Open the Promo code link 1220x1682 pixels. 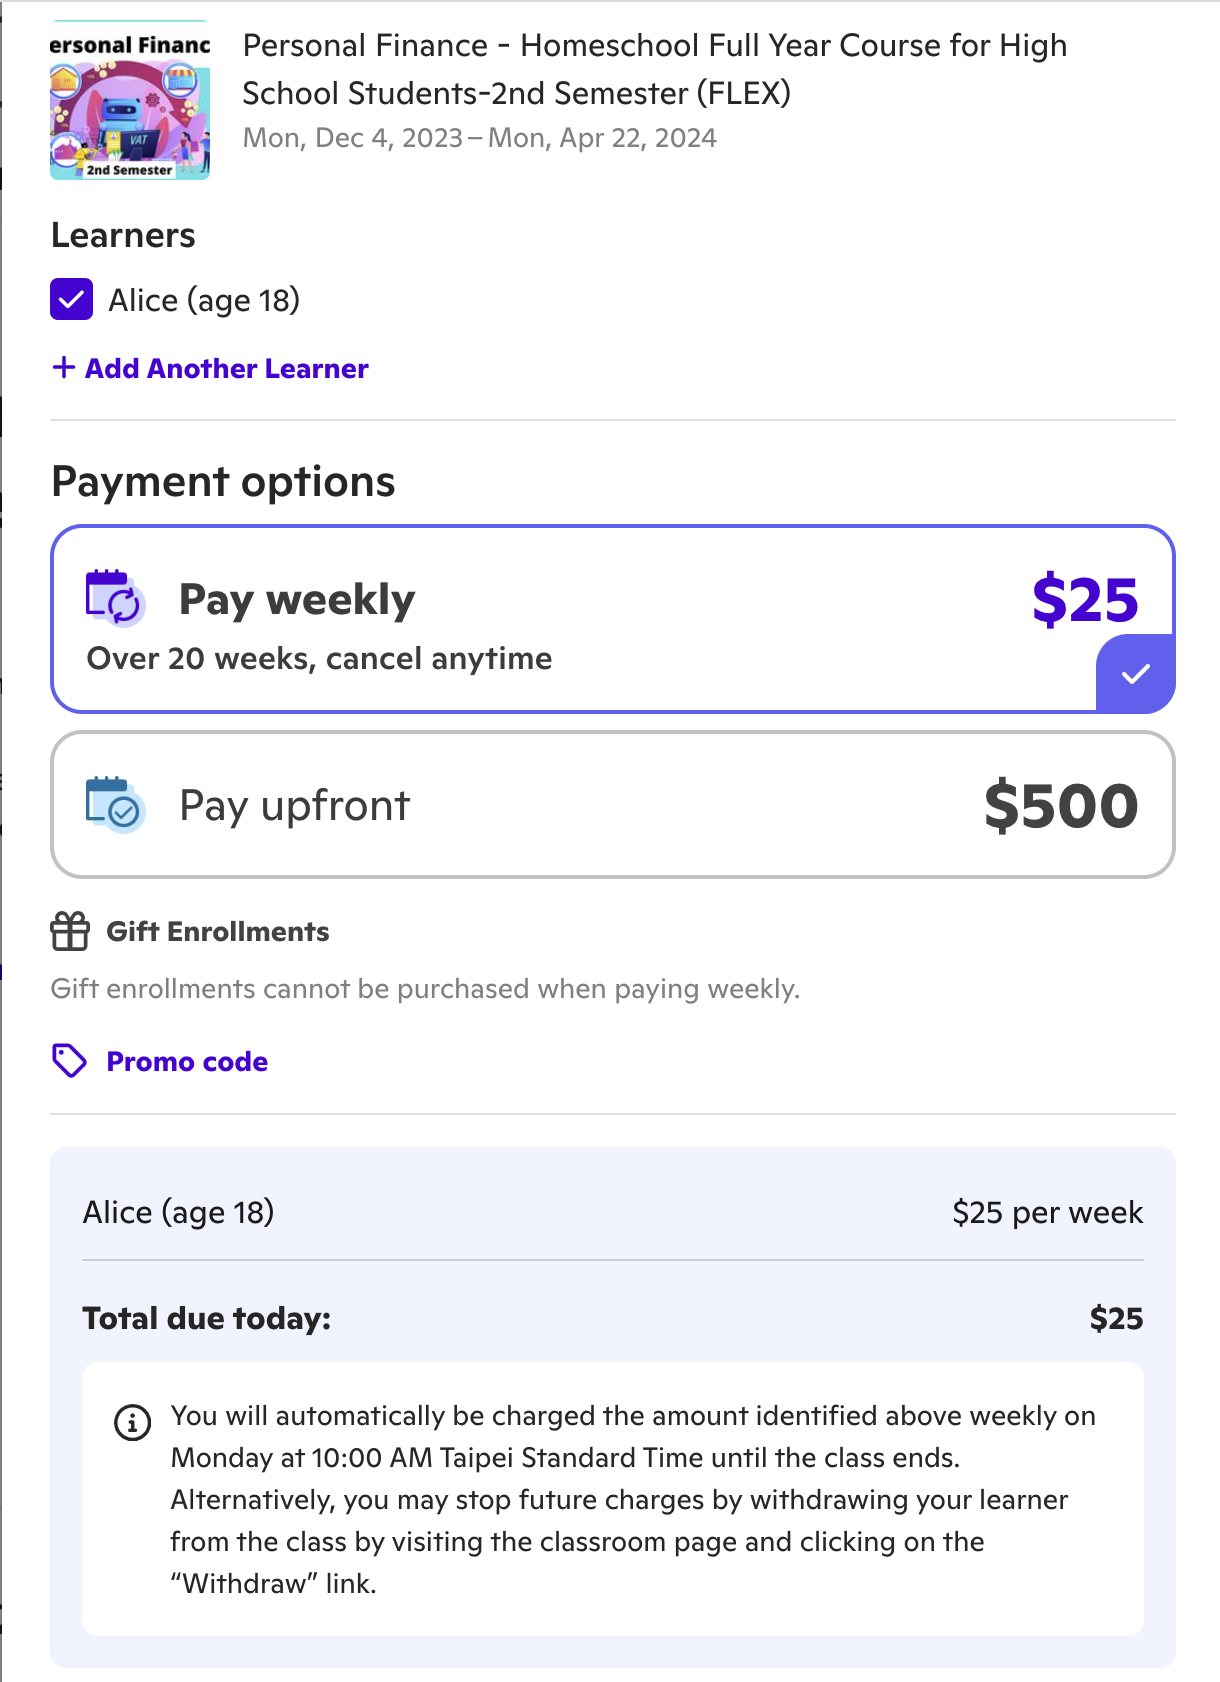click(187, 1061)
